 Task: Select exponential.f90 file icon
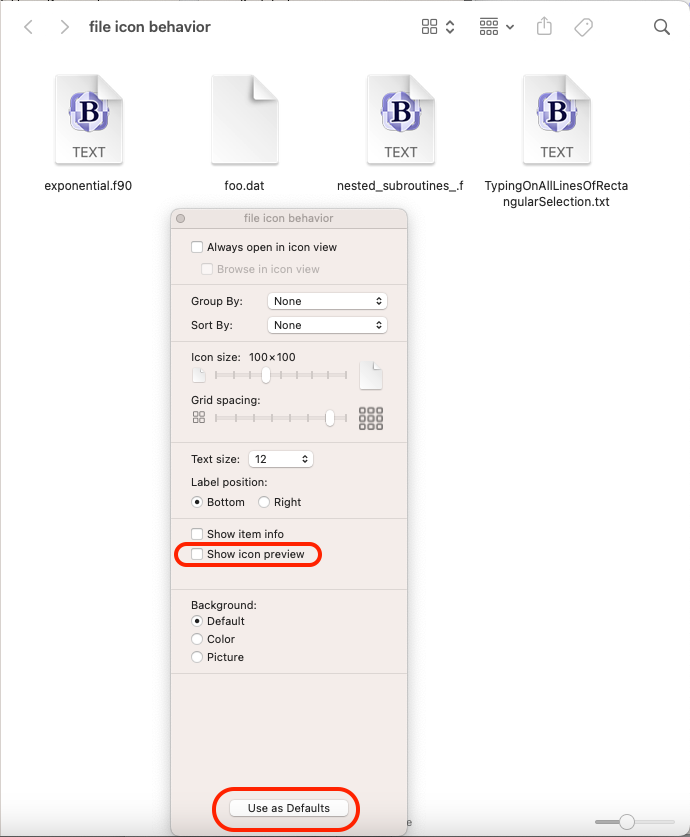pos(89,119)
